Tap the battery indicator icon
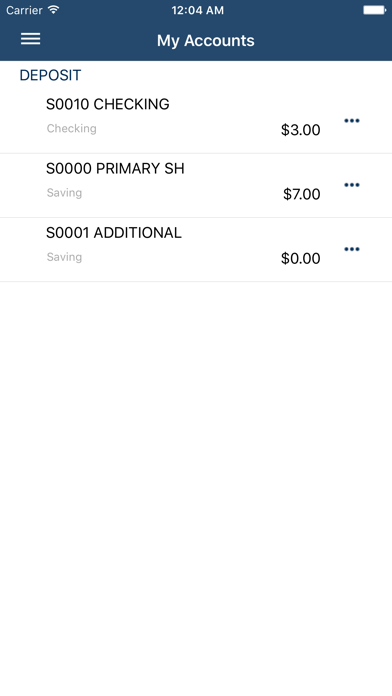This screenshot has width=392, height=696. coord(375,10)
